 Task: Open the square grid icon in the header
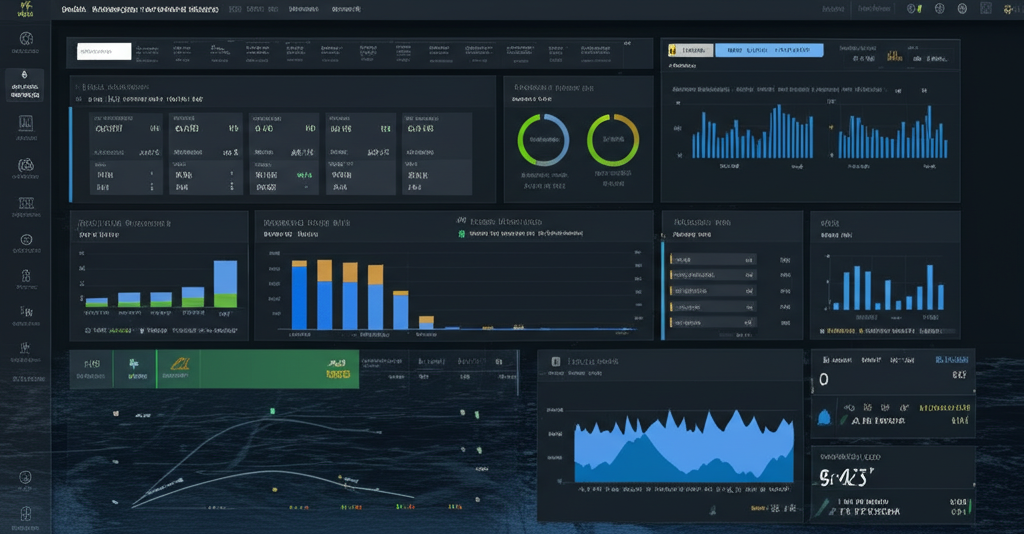(986, 8)
